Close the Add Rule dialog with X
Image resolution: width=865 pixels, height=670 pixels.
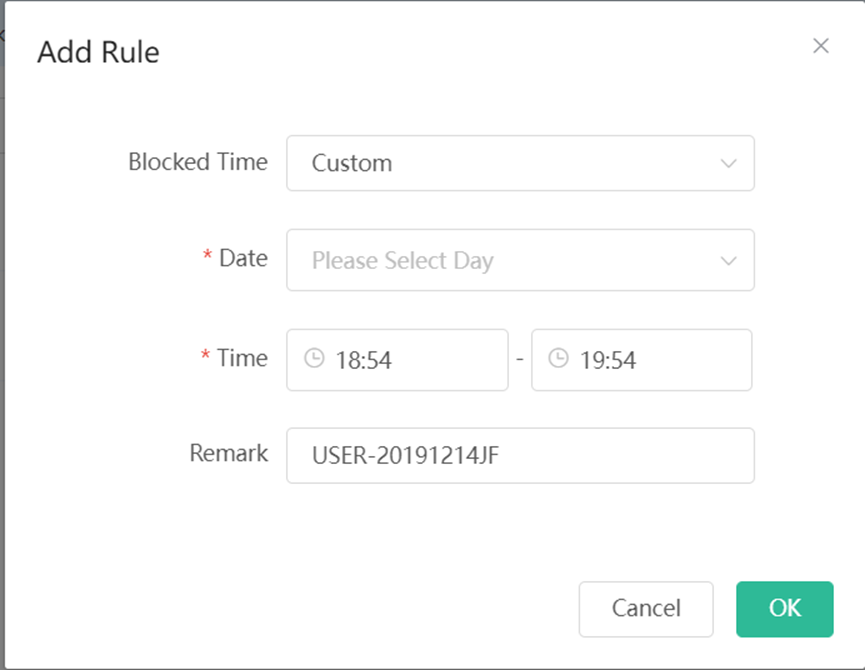click(821, 46)
